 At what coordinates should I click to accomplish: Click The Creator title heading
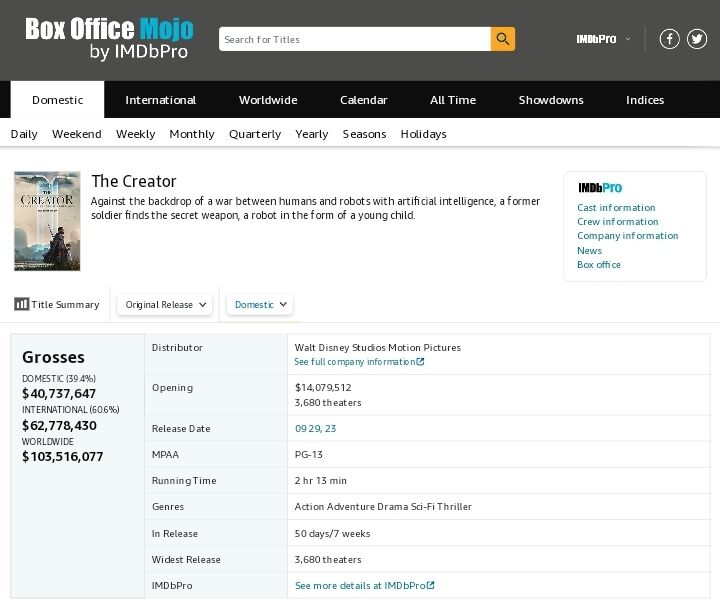pos(134,181)
